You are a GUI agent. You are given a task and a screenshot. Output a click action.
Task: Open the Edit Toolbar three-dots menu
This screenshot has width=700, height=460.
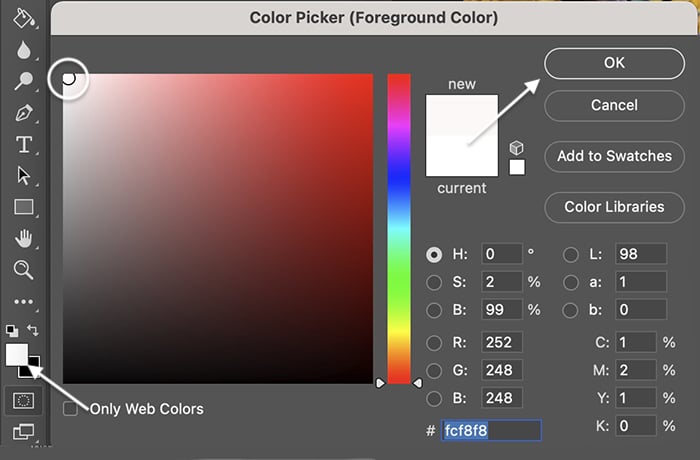[23, 302]
